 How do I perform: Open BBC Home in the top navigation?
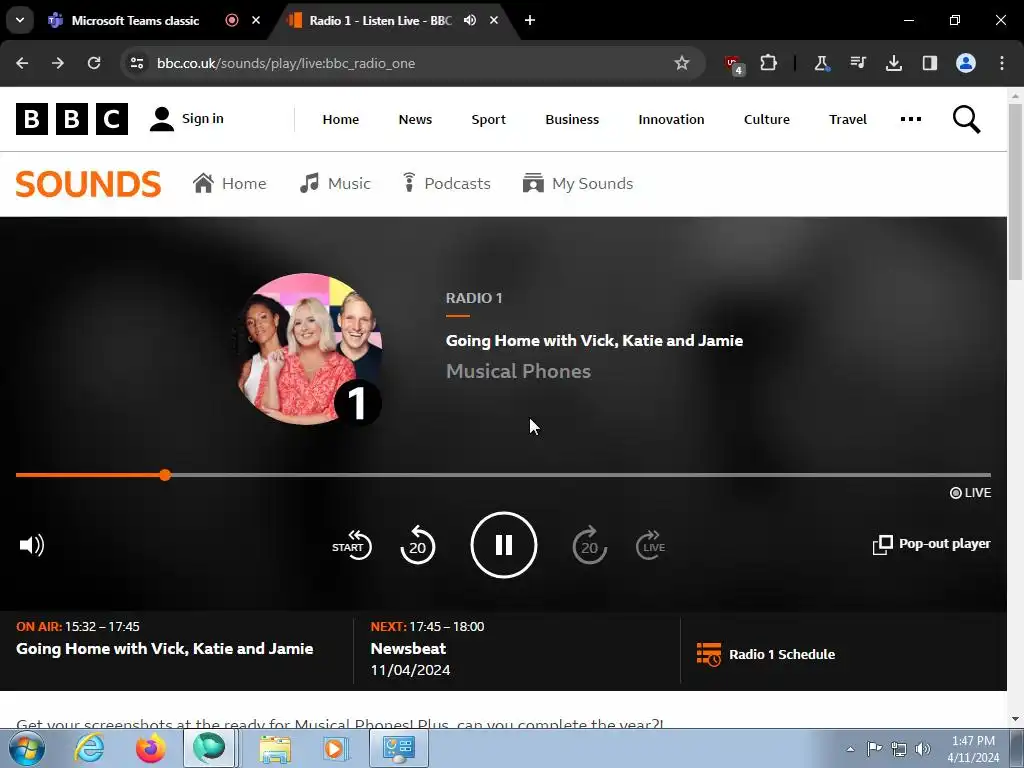[341, 120]
